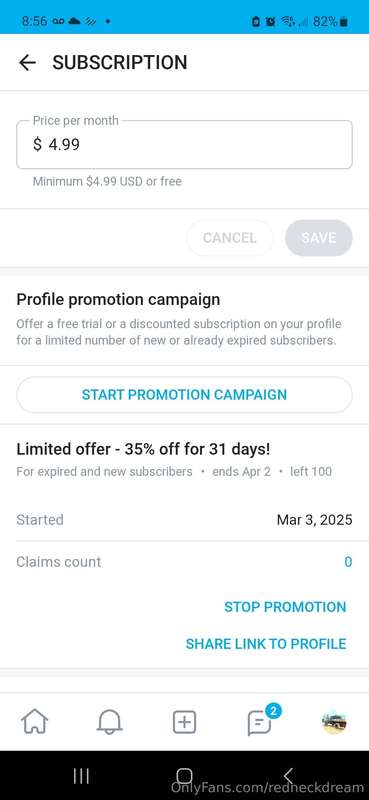Tap the Wi-Fi status bar icon
369x800 pixels.
287,21
